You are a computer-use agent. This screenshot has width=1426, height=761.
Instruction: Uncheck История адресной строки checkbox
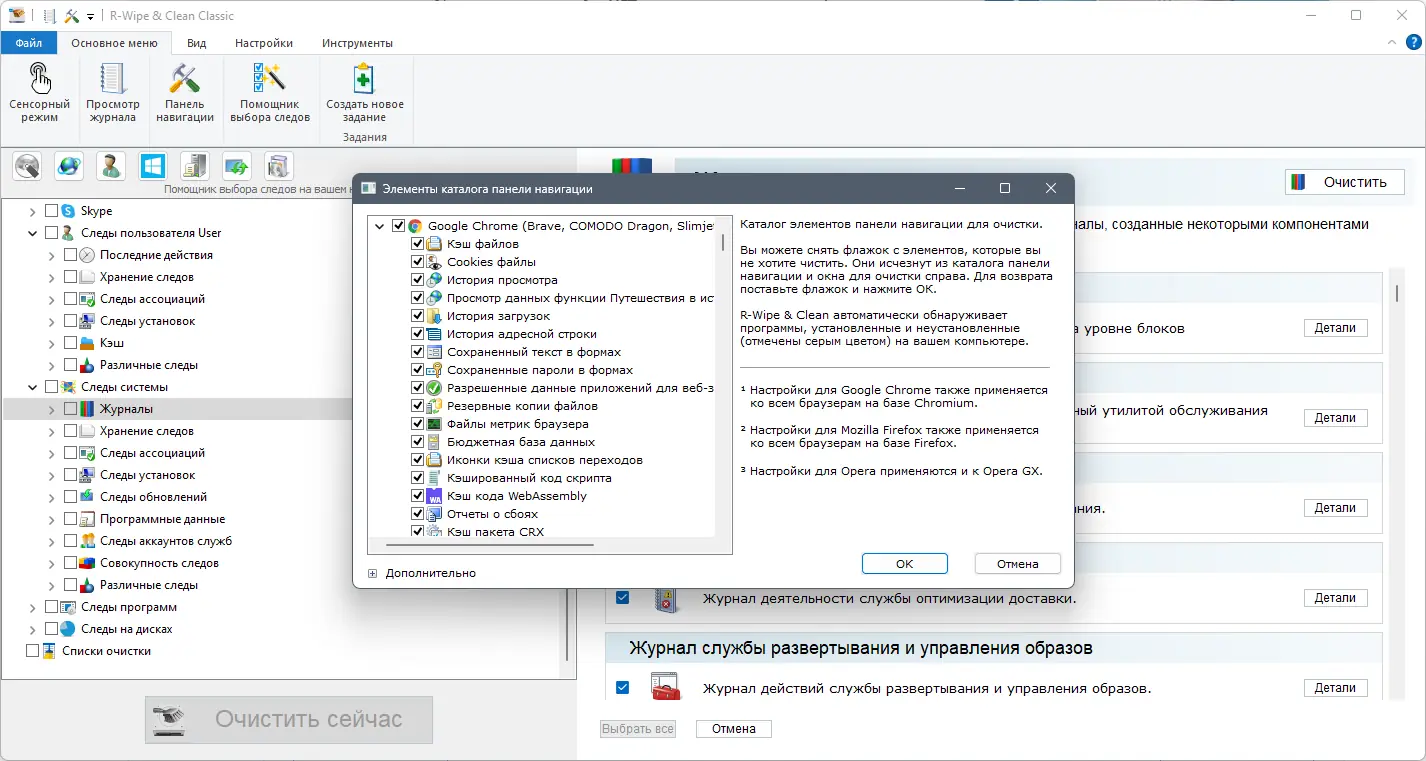418,334
